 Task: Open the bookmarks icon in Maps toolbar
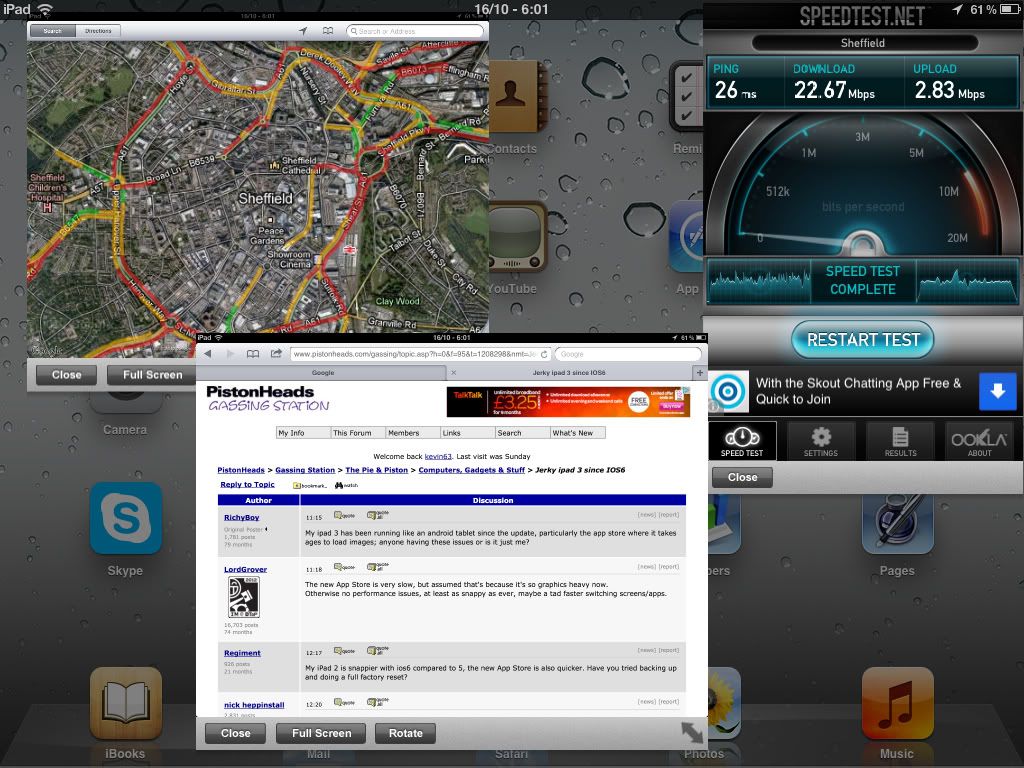point(328,31)
